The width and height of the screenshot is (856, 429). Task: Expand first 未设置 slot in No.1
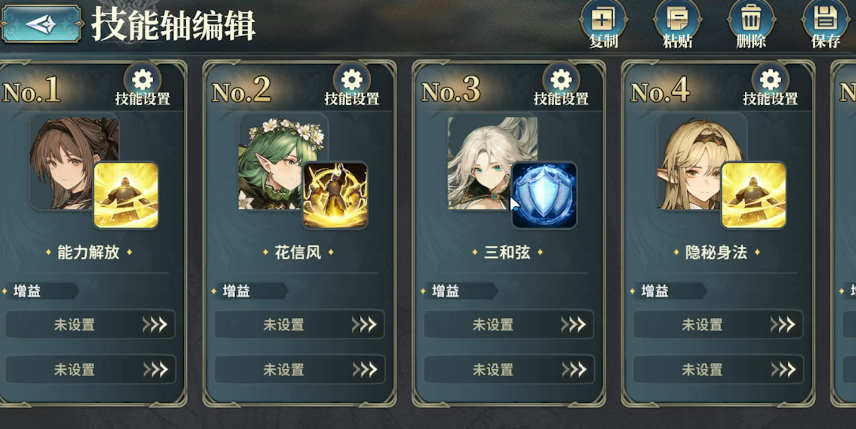click(x=91, y=325)
